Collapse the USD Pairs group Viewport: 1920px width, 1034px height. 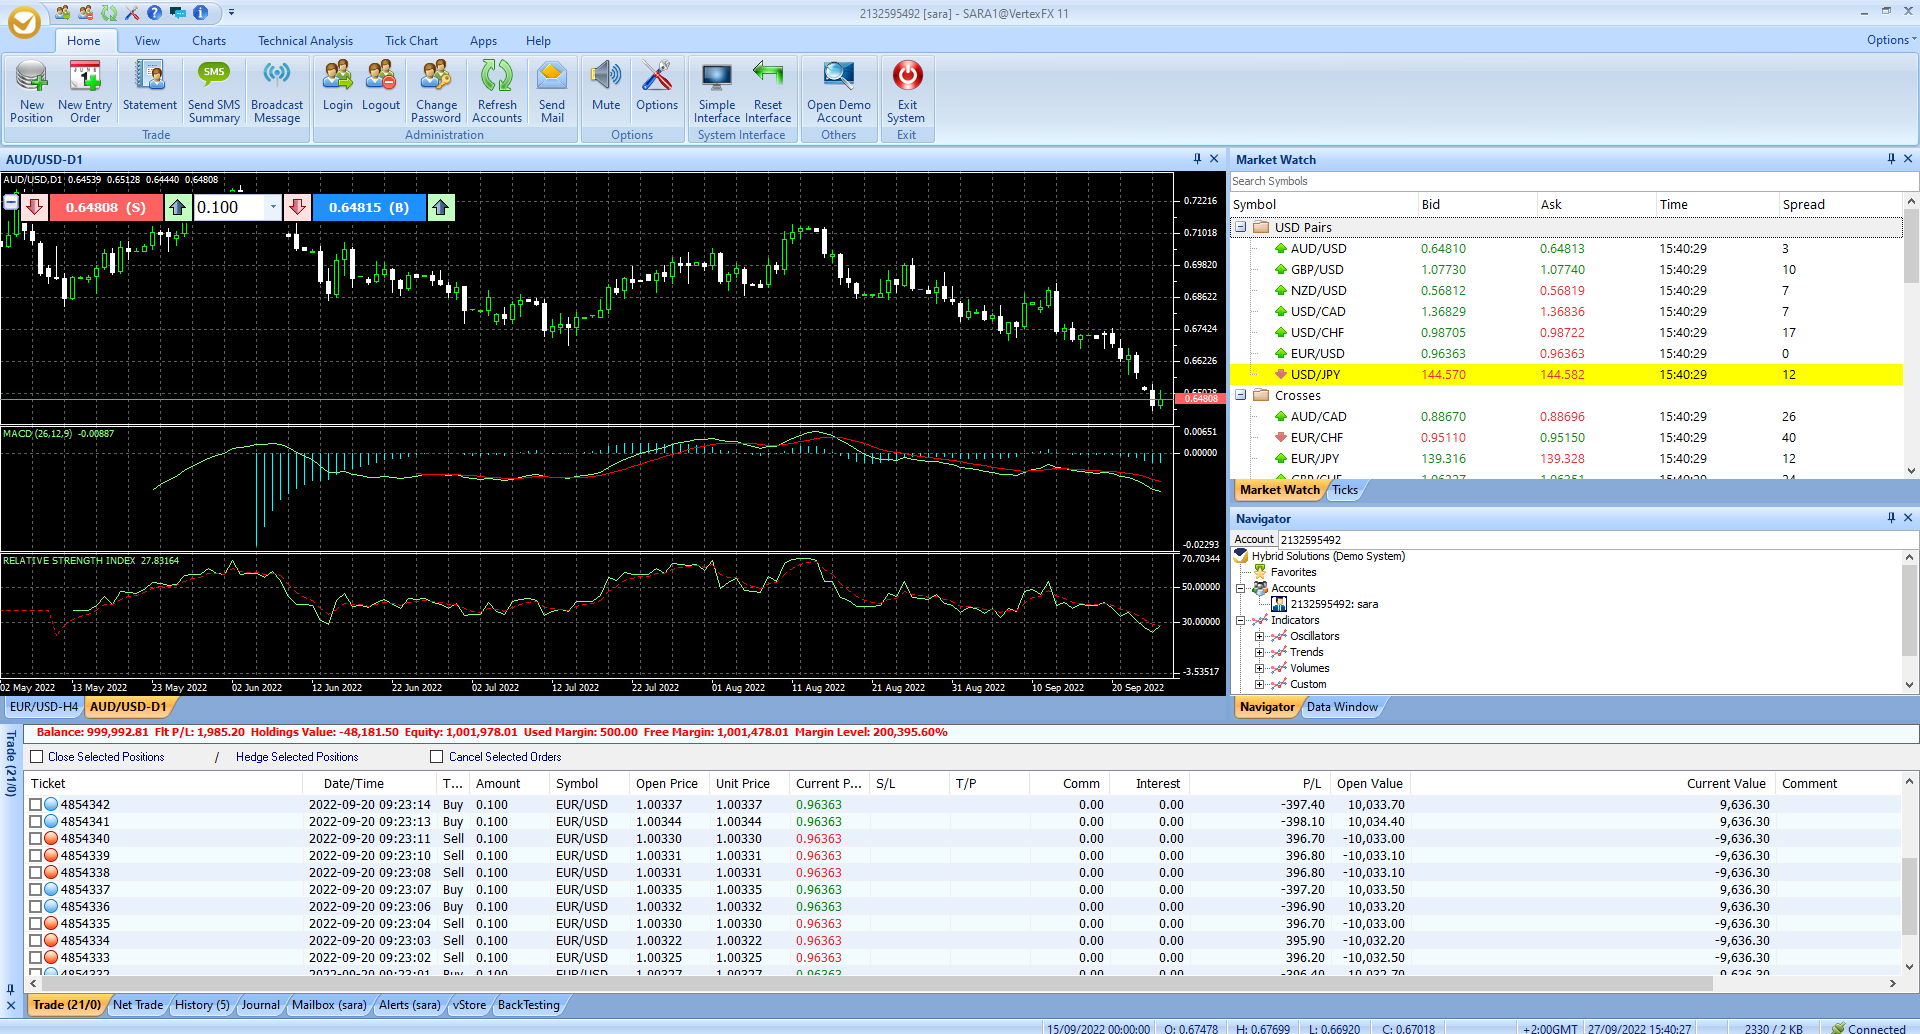point(1241,227)
